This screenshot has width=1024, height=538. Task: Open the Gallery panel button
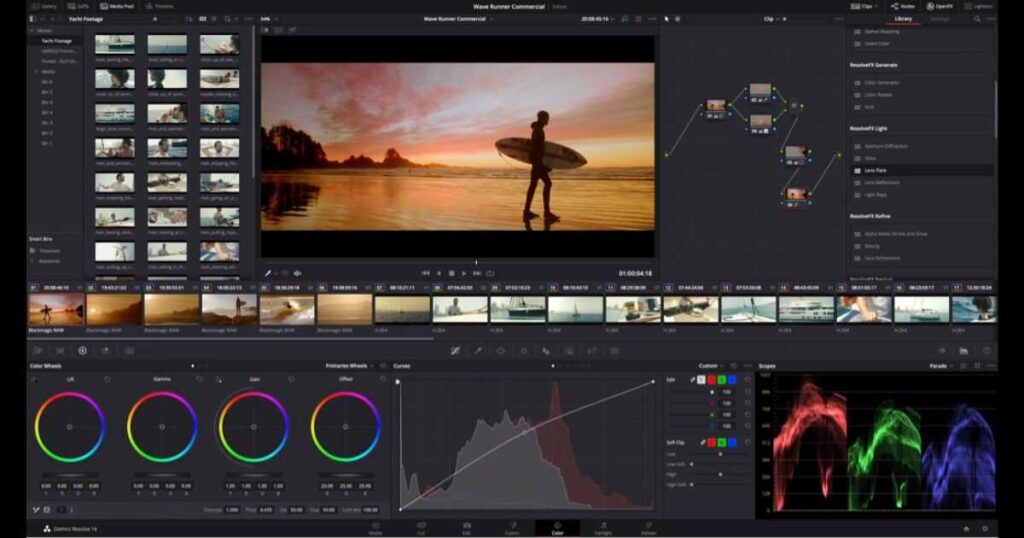[44, 6]
